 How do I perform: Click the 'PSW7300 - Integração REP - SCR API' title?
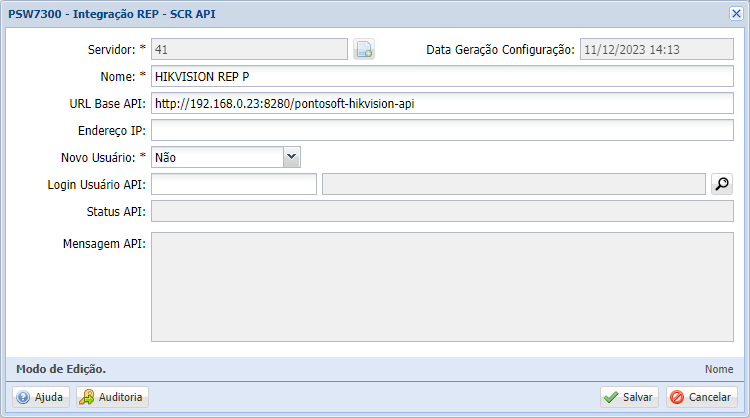click(112, 14)
